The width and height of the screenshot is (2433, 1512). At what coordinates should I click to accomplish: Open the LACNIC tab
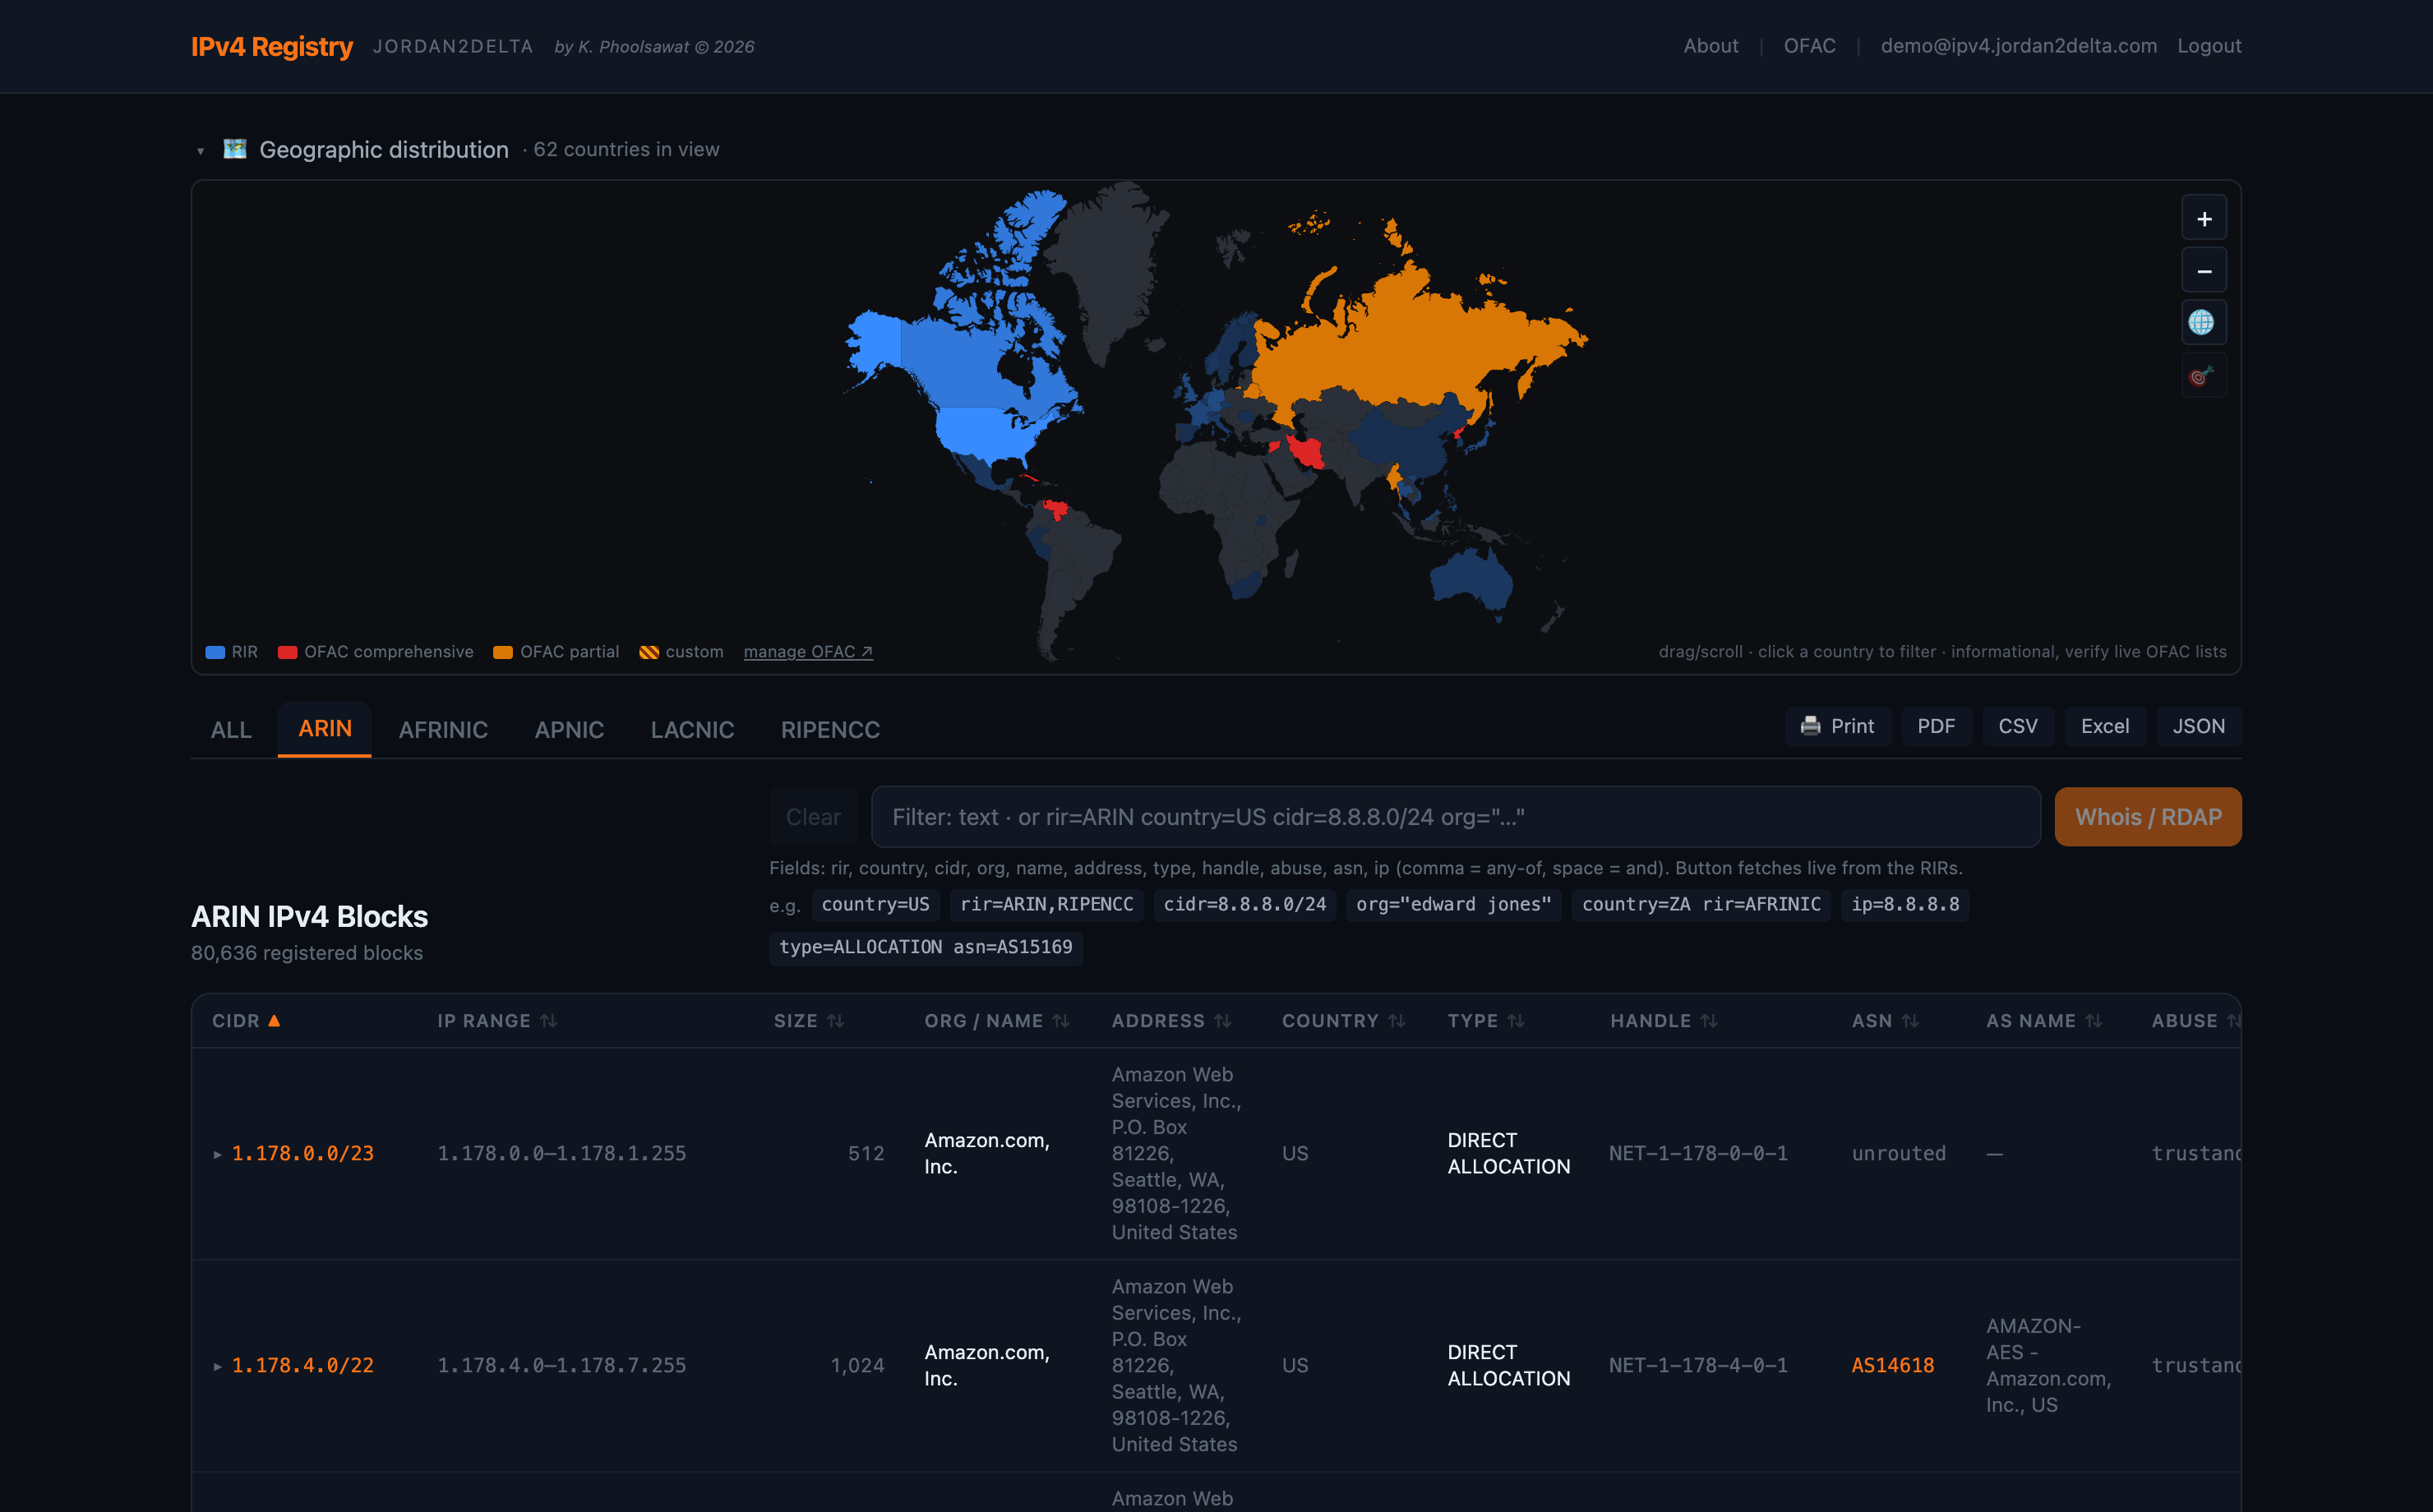(x=692, y=730)
